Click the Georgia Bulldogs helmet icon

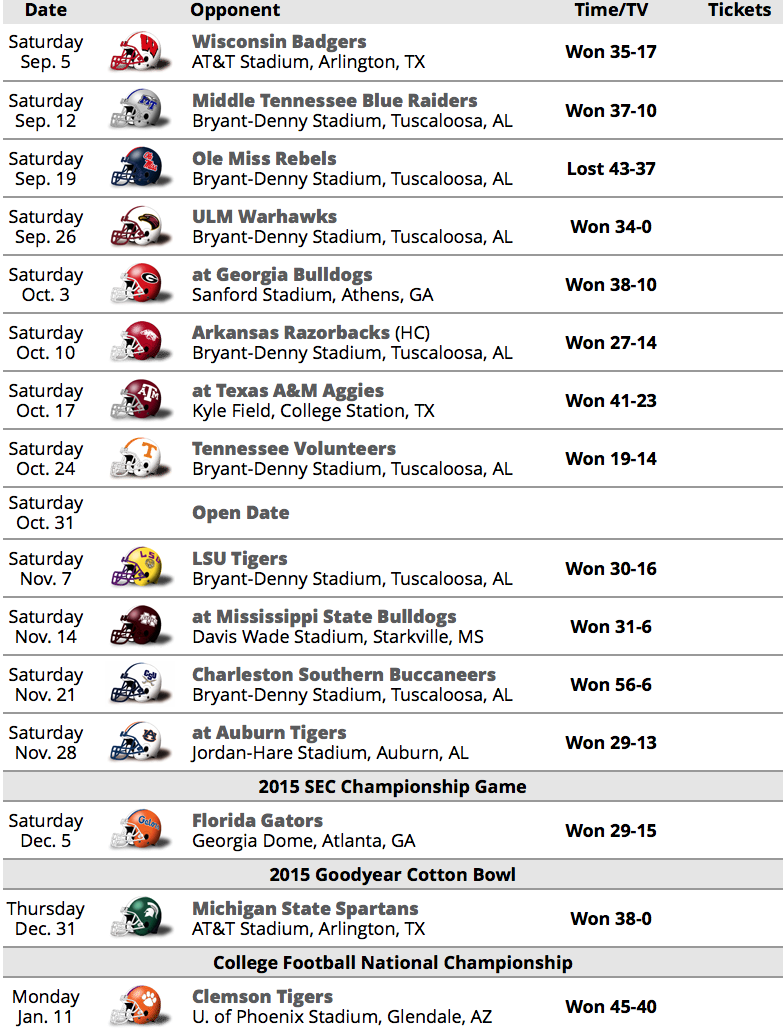tap(139, 284)
